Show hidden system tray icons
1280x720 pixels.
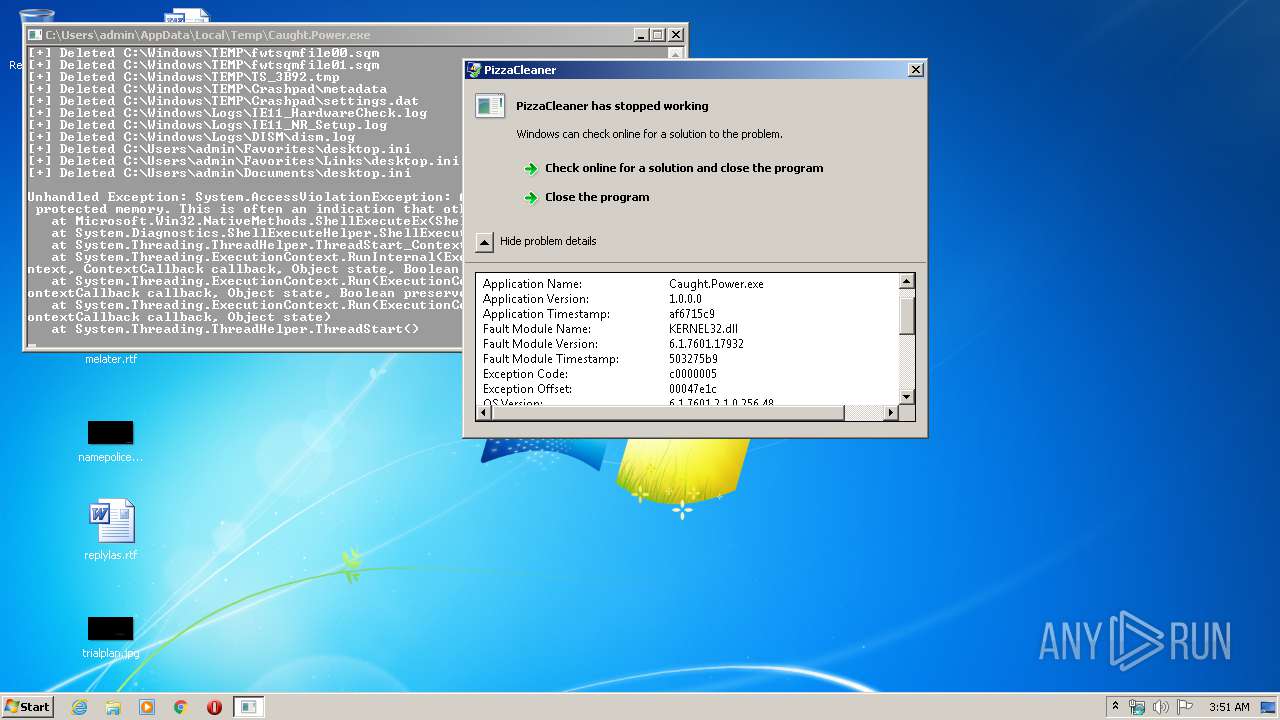pos(1115,707)
